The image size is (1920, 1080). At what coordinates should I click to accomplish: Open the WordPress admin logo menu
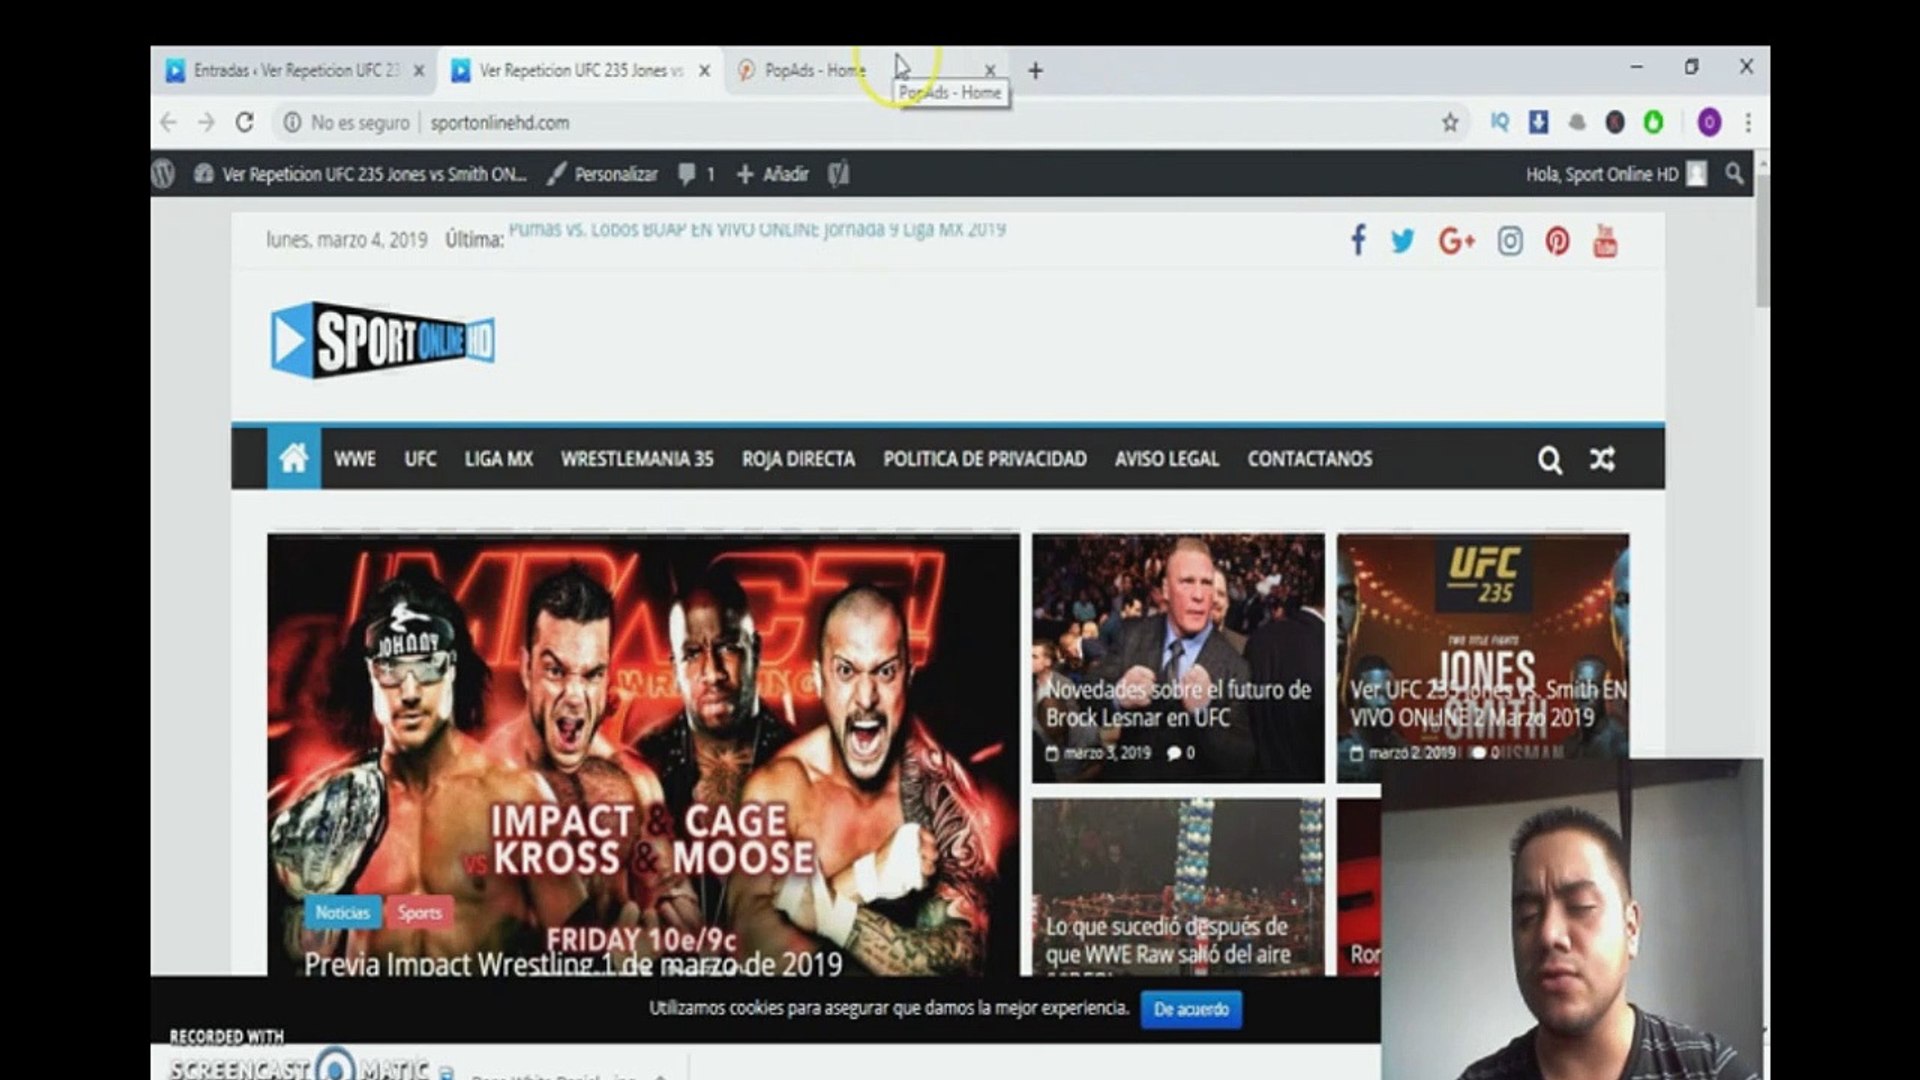(163, 174)
